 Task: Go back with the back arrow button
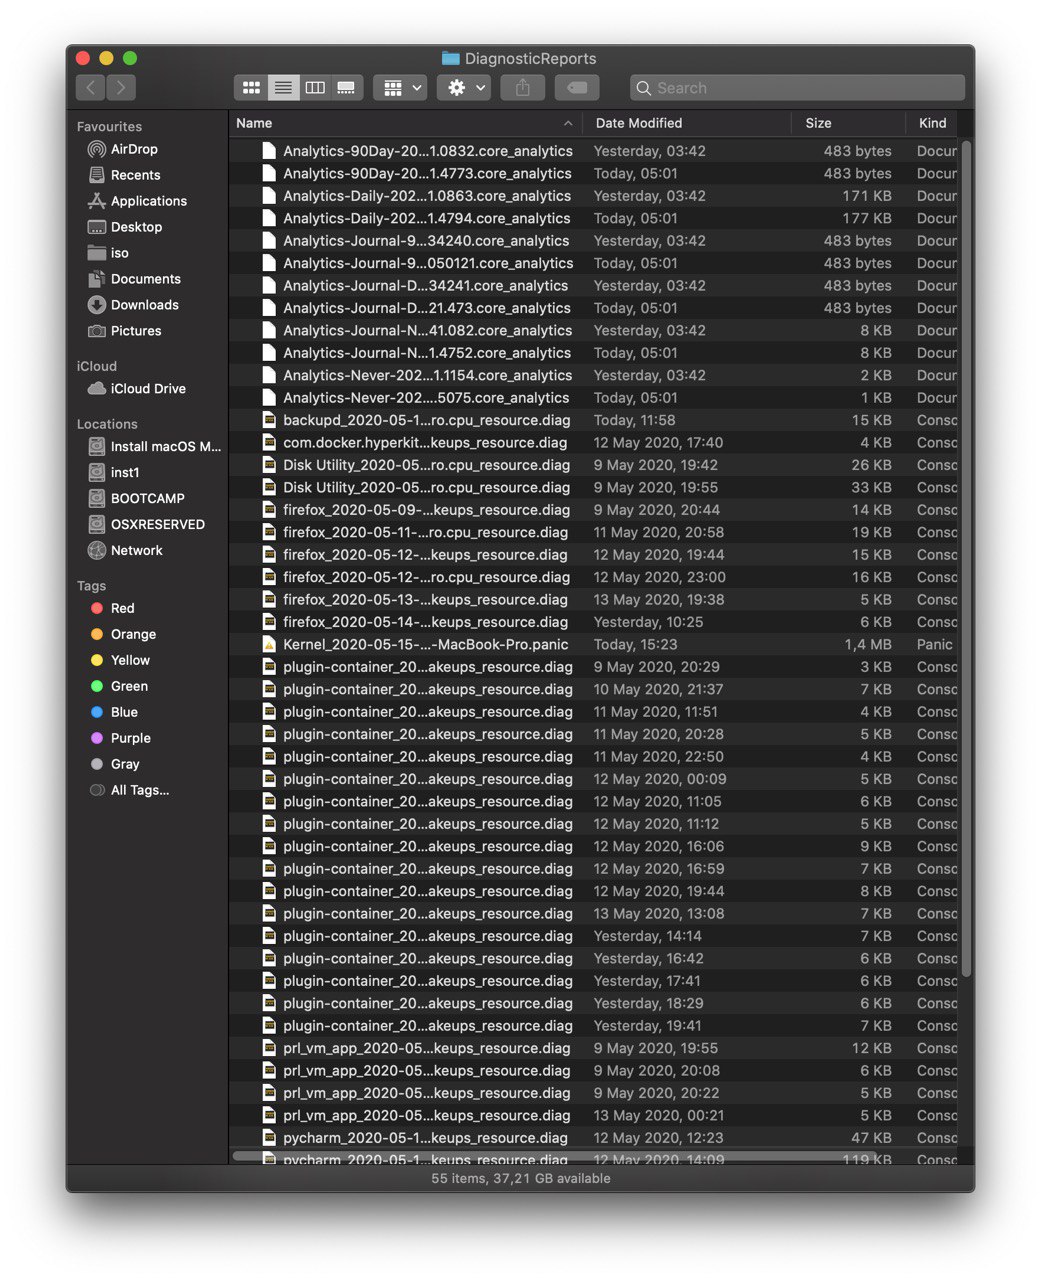[91, 88]
